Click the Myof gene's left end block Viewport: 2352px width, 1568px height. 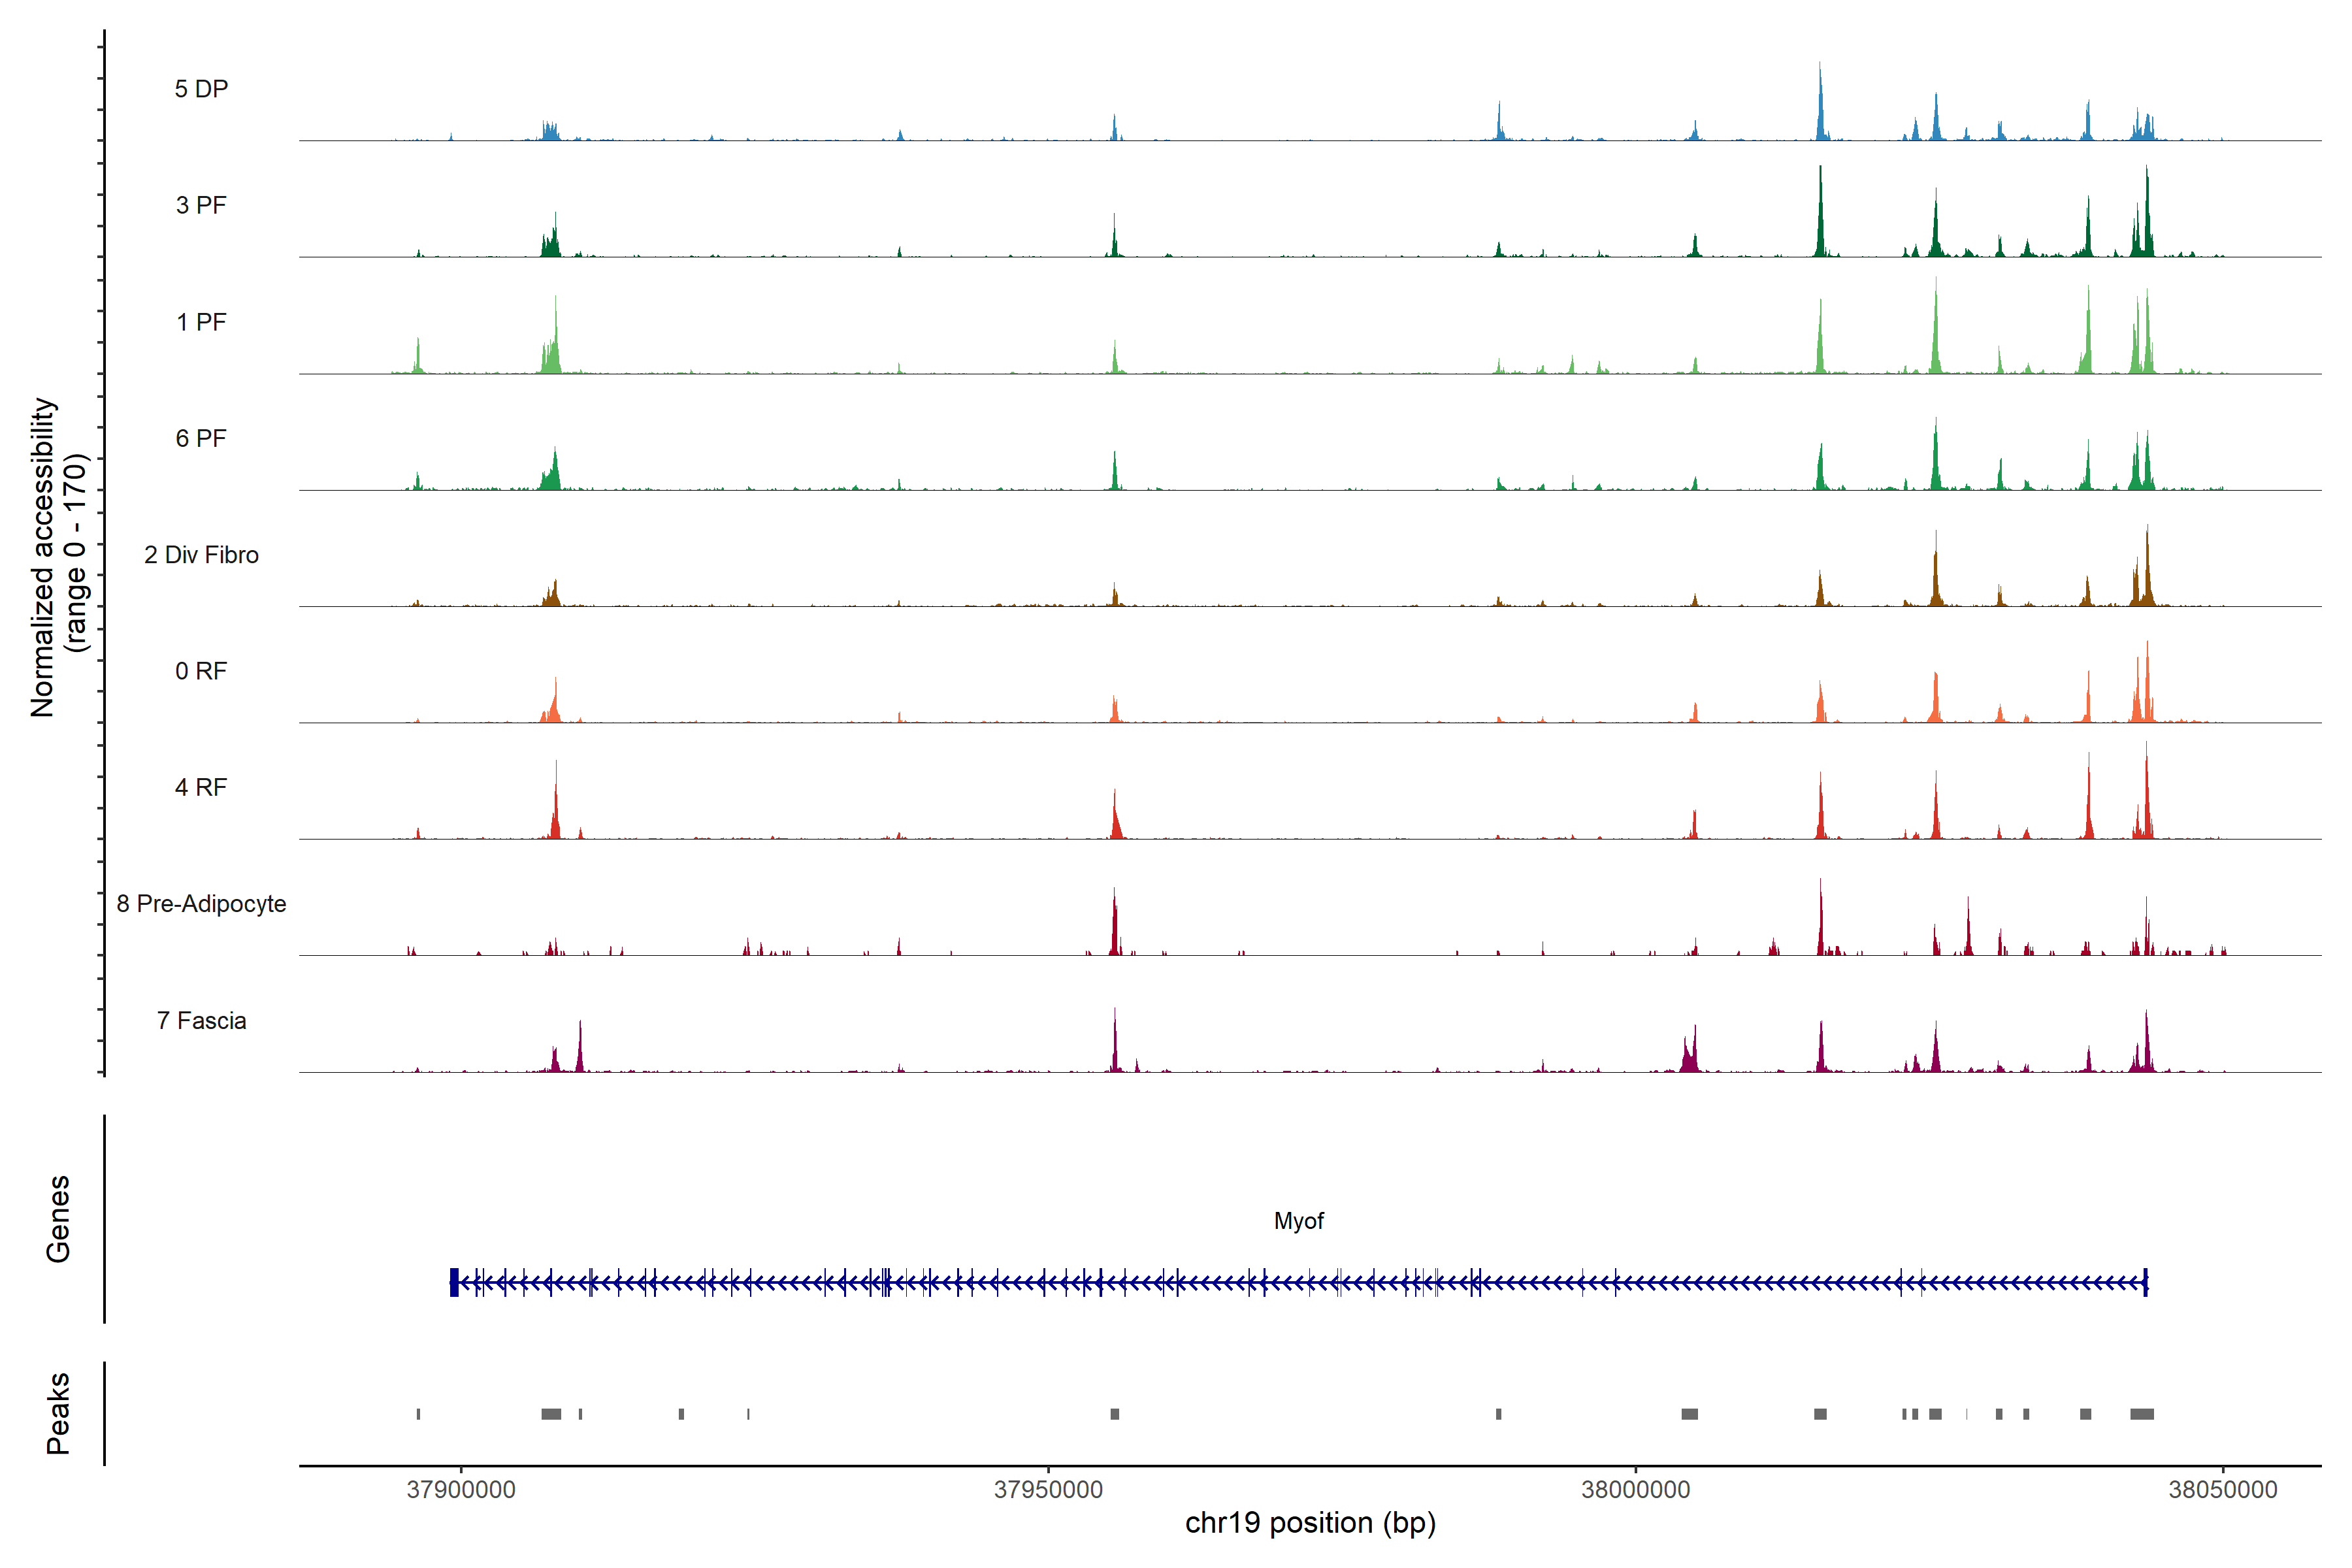point(454,1282)
